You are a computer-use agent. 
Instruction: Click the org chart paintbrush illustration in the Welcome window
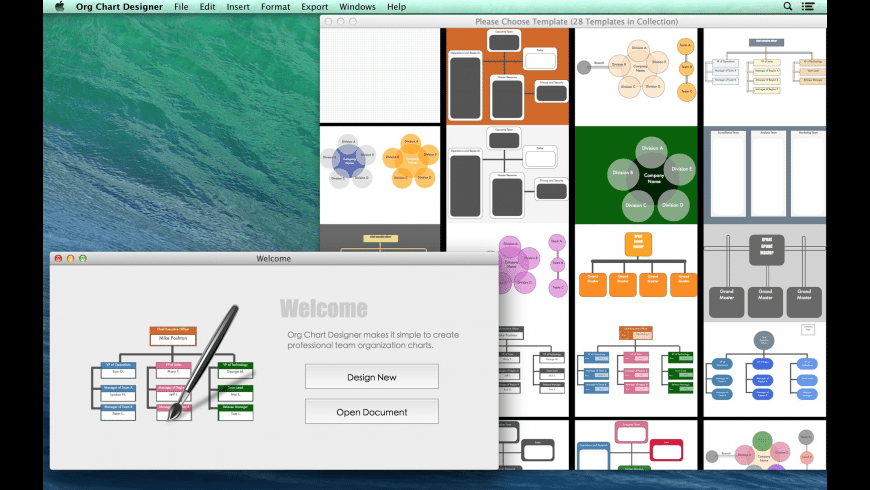coord(173,364)
